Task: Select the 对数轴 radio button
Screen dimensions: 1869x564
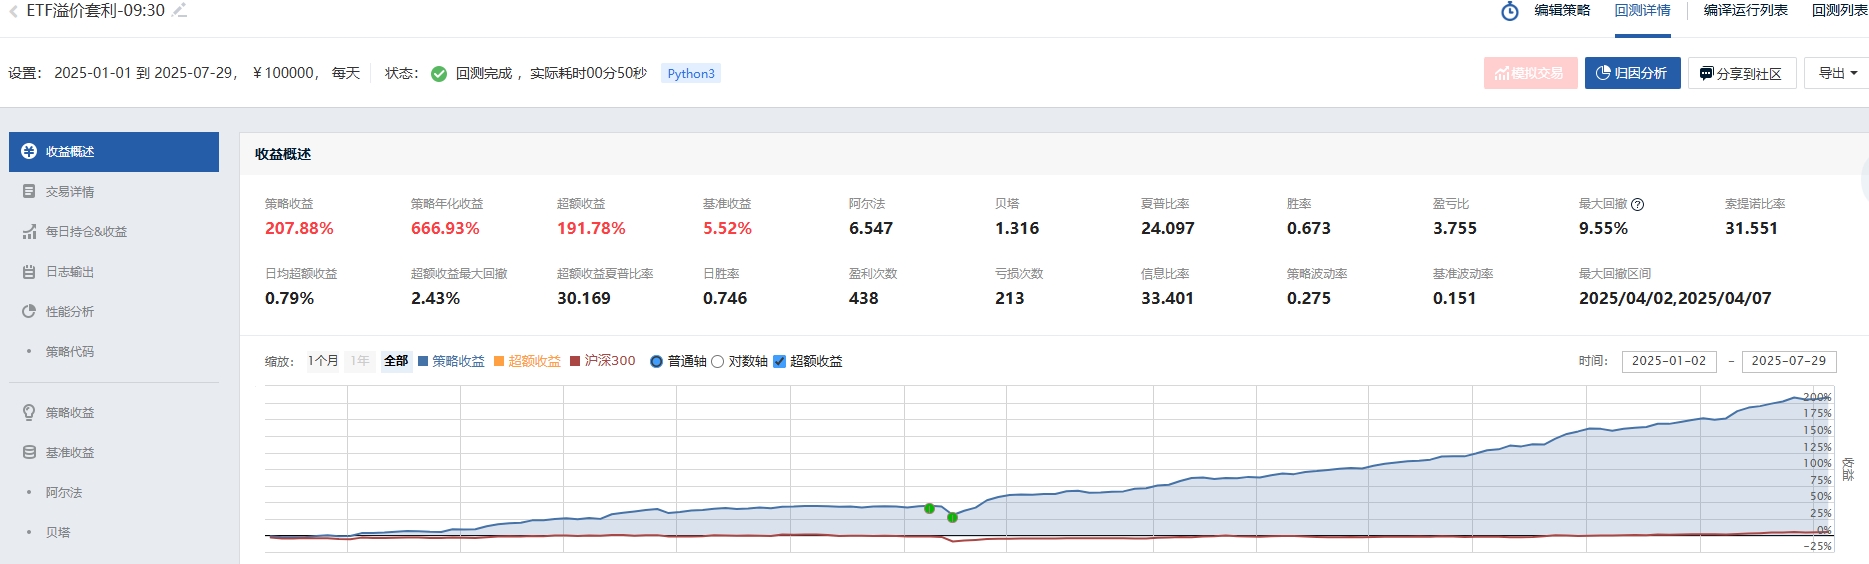Action: [x=717, y=362]
